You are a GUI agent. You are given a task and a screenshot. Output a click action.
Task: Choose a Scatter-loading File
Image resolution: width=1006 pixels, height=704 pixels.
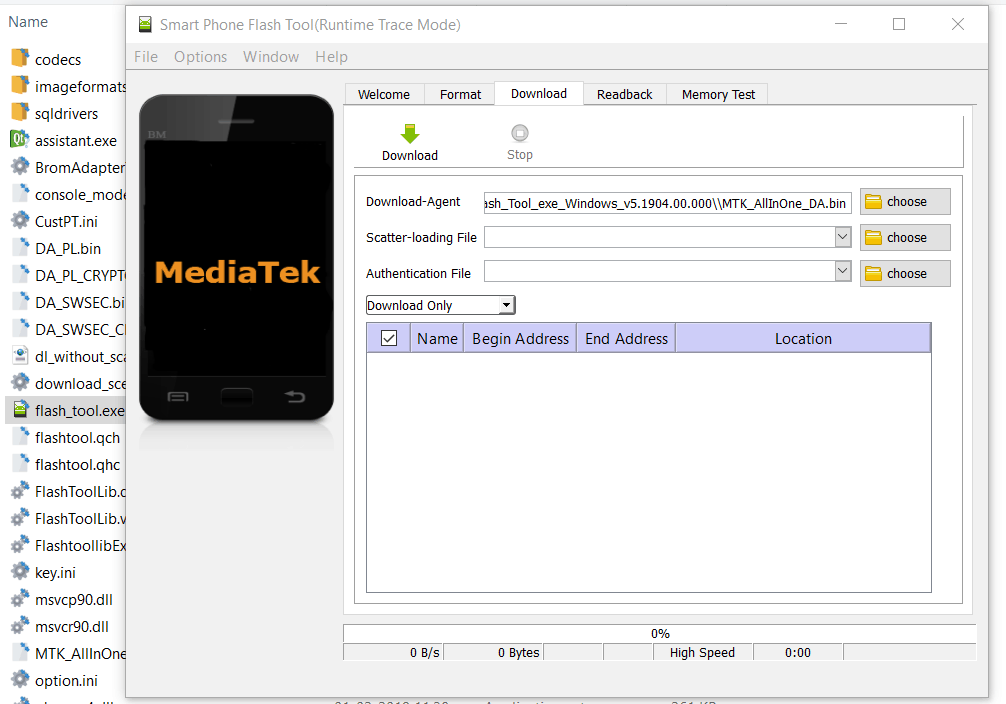[903, 237]
